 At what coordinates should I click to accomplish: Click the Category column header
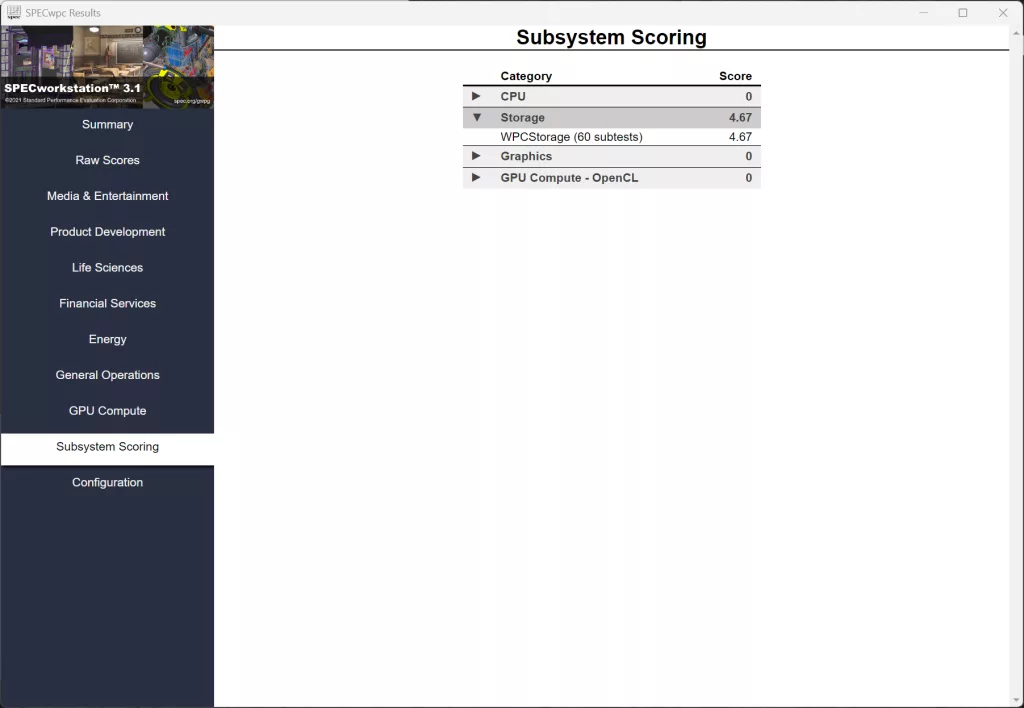click(x=526, y=76)
